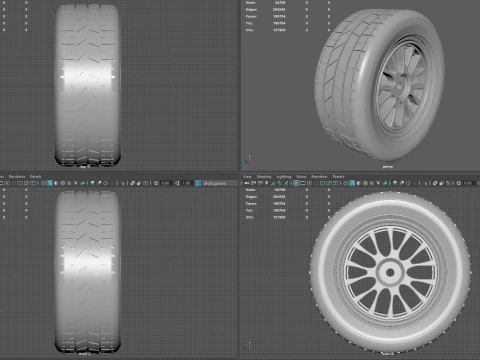Toggle X-Ray Active Components in bottom-right panel
This screenshot has height=360, width=480.
pyautogui.click(x=442, y=183)
